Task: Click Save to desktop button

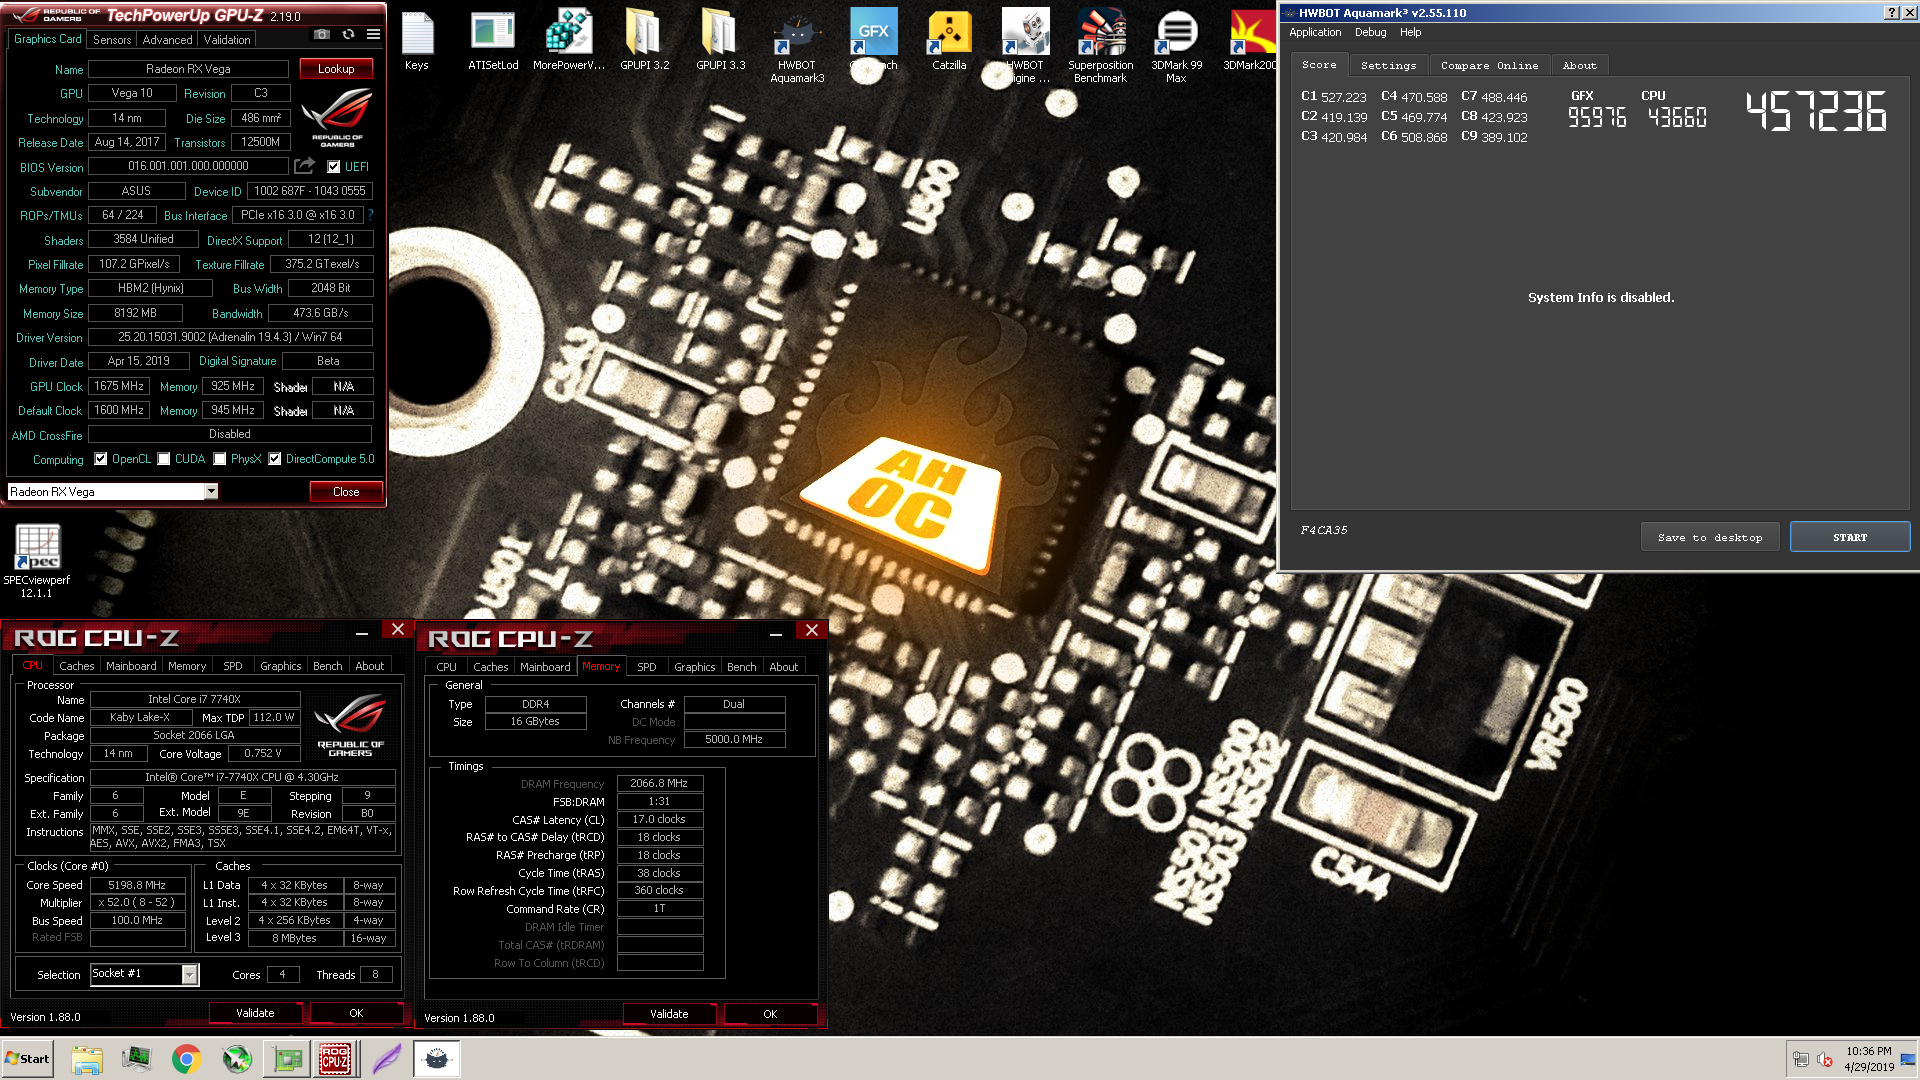Action: [1710, 537]
